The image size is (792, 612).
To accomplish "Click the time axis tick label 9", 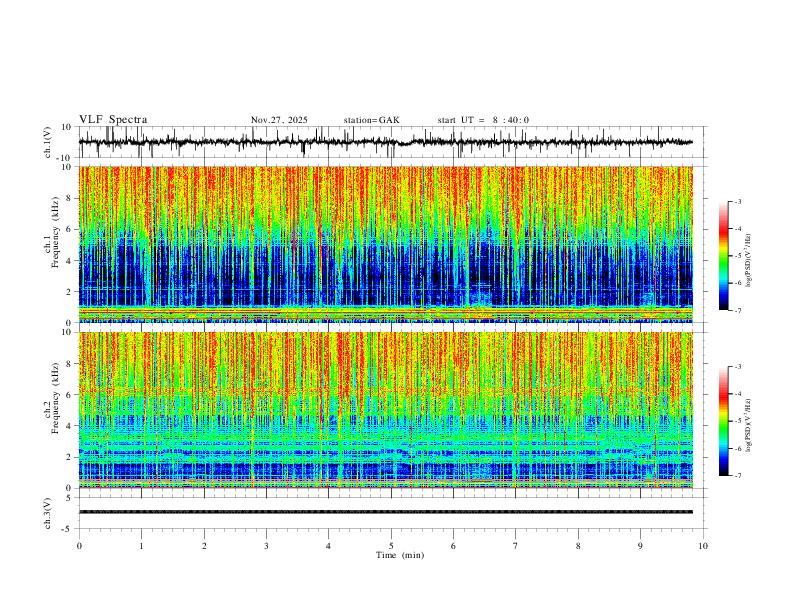I will [x=640, y=546].
